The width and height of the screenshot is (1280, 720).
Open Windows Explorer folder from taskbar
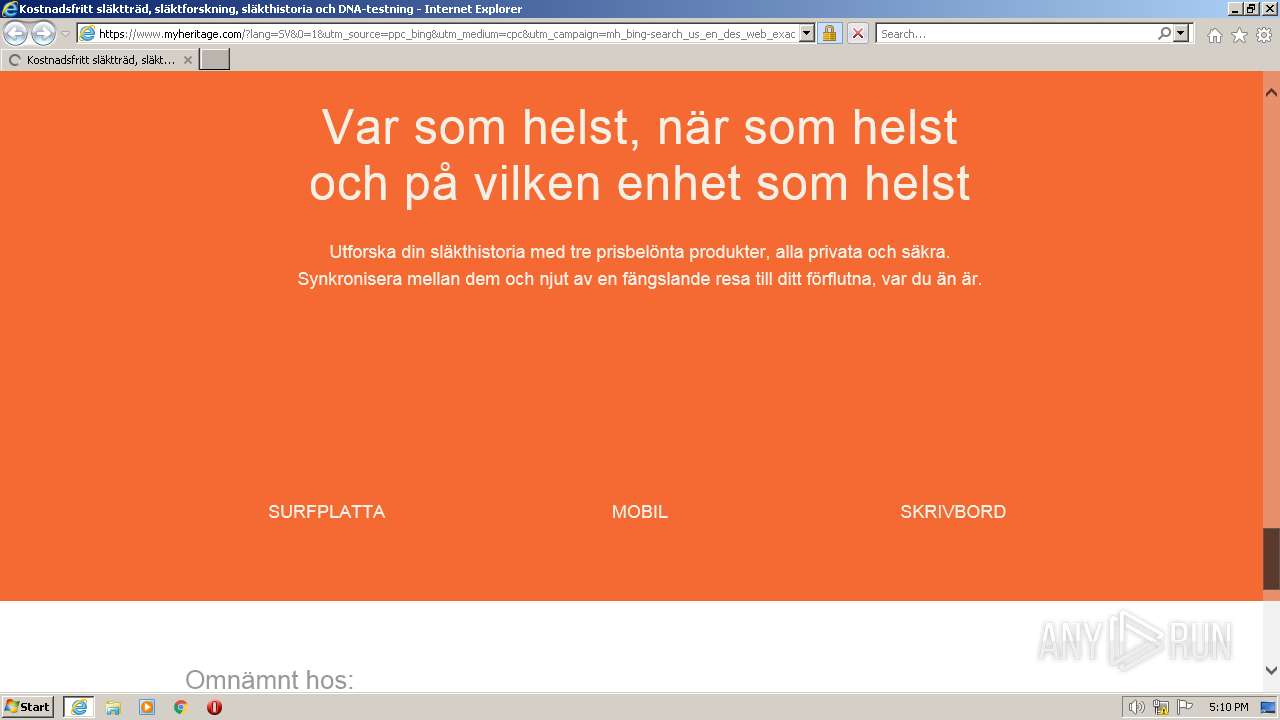pyautogui.click(x=113, y=707)
